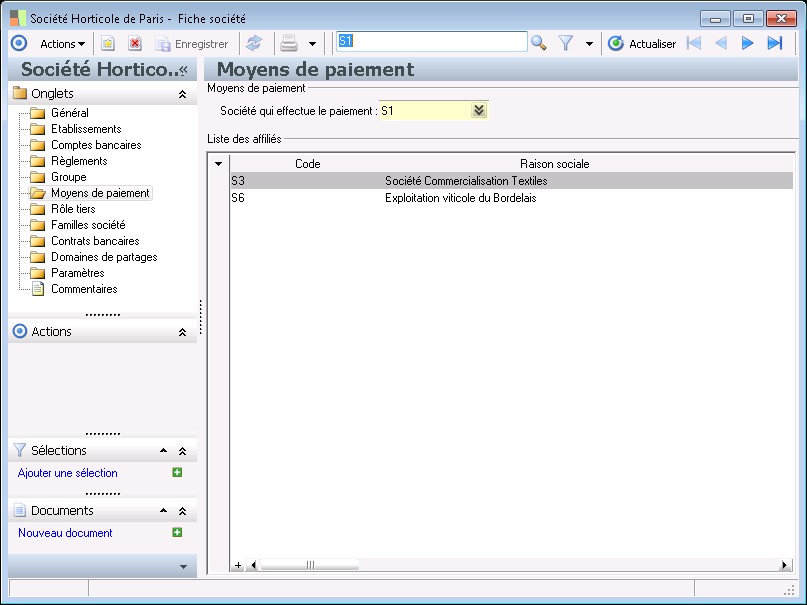Screen dimensions: 807x605
Task: Click the Actions section target icon
Action: point(20,331)
